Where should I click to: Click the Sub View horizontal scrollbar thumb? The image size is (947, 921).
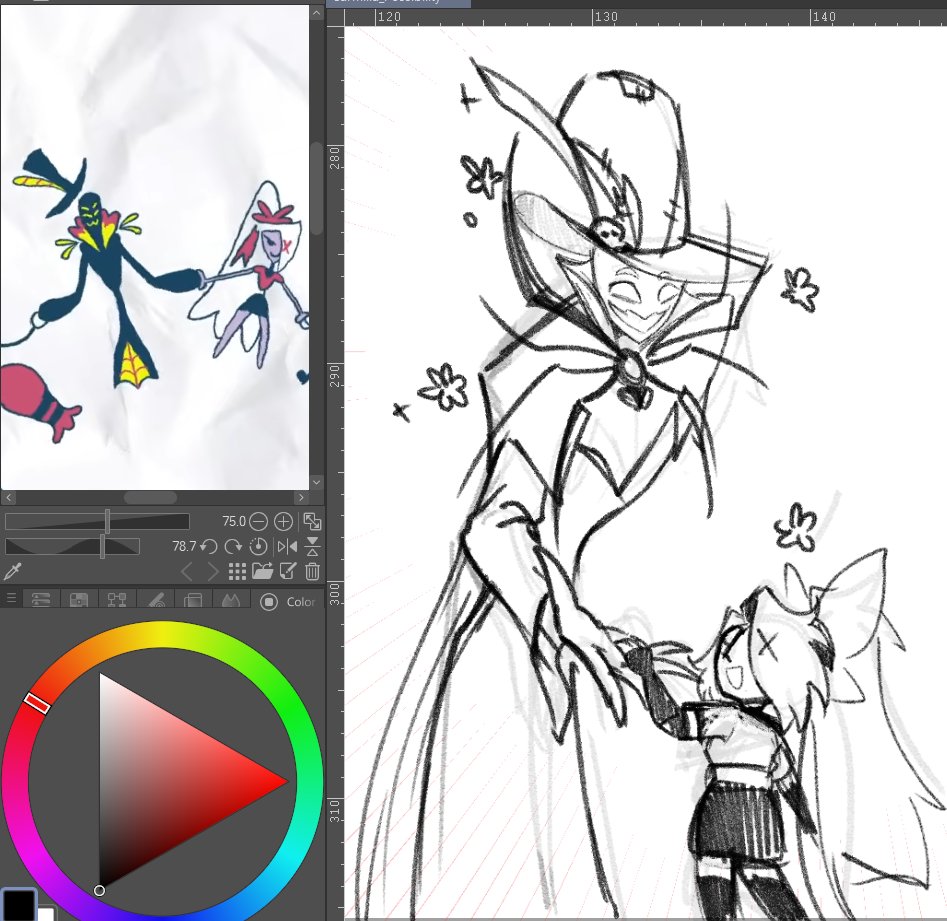coord(150,498)
